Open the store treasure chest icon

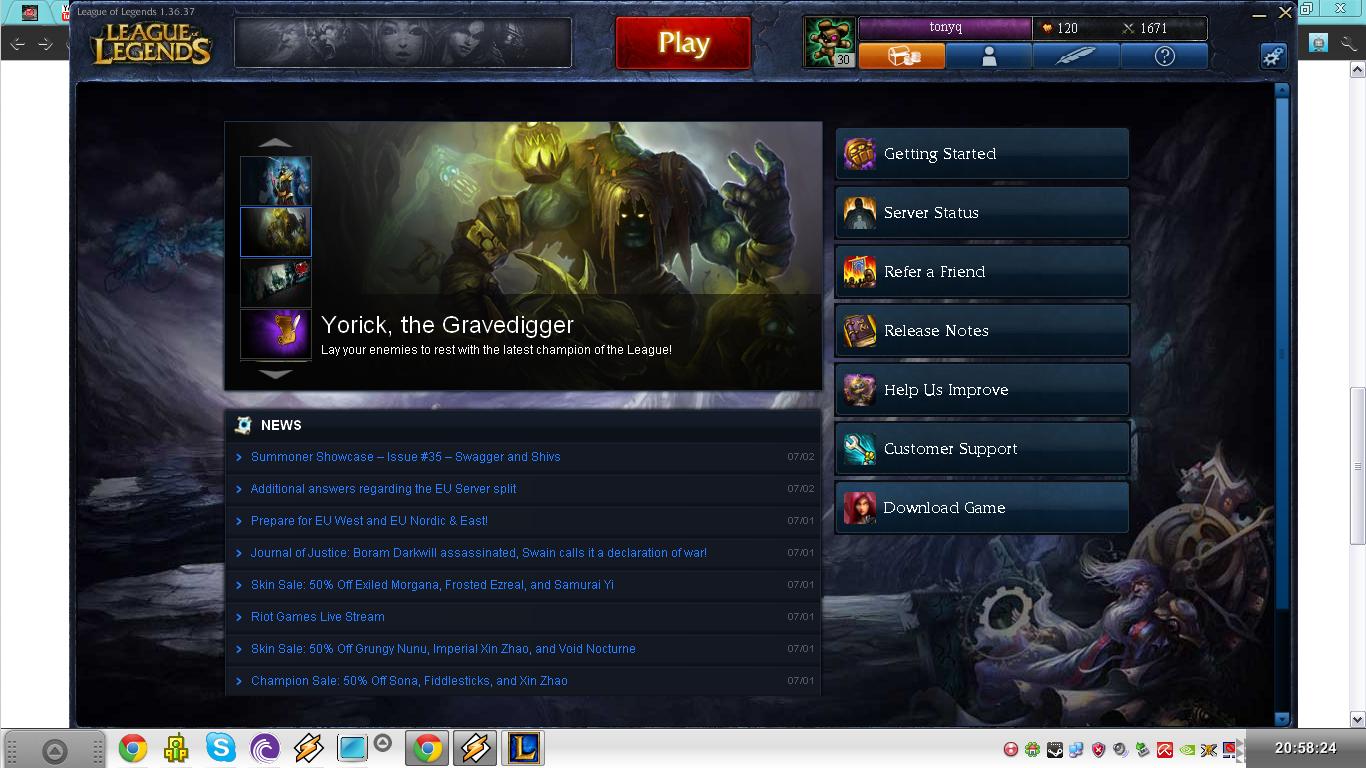901,57
